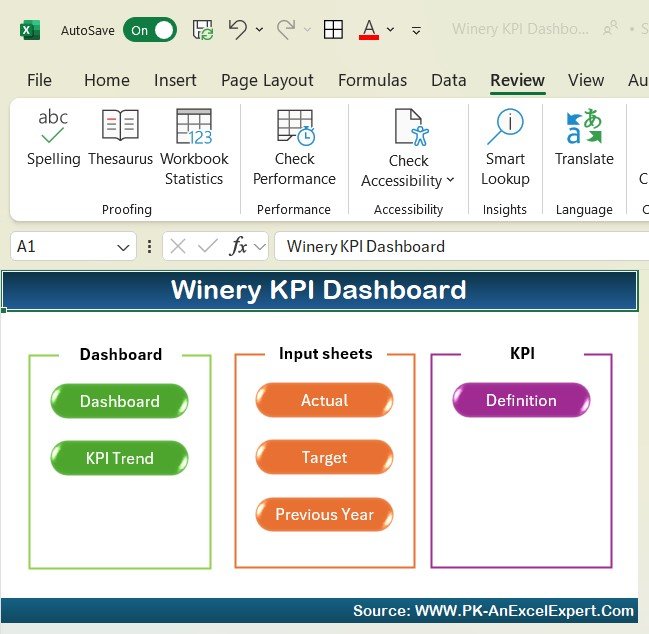Expand the Name Box dropdown arrow
649x634 pixels.
point(123,247)
